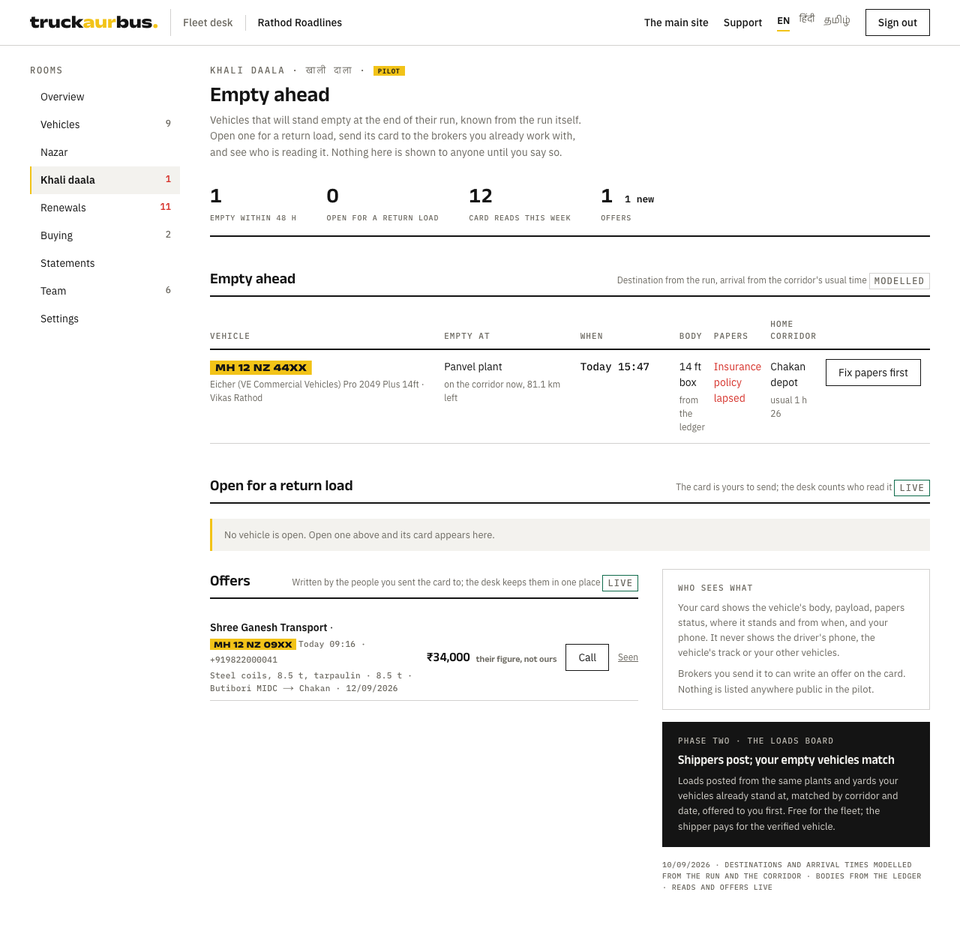Open the main site link
This screenshot has height=937, width=960.
pyautogui.click(x=676, y=23)
